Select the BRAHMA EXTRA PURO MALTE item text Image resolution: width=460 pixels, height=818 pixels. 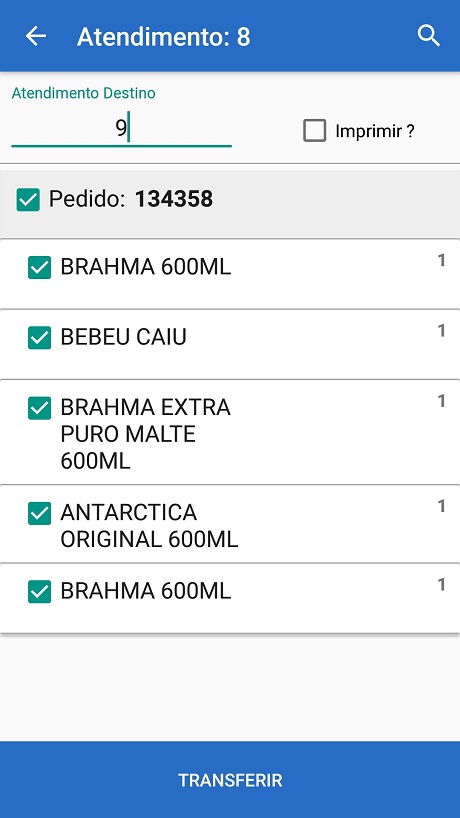coord(146,434)
